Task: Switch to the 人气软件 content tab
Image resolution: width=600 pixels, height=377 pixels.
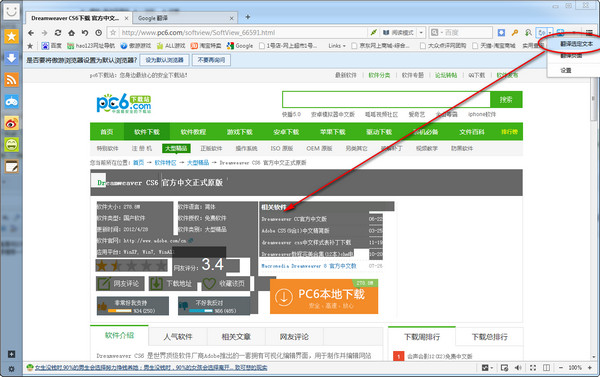Action: (x=178, y=337)
